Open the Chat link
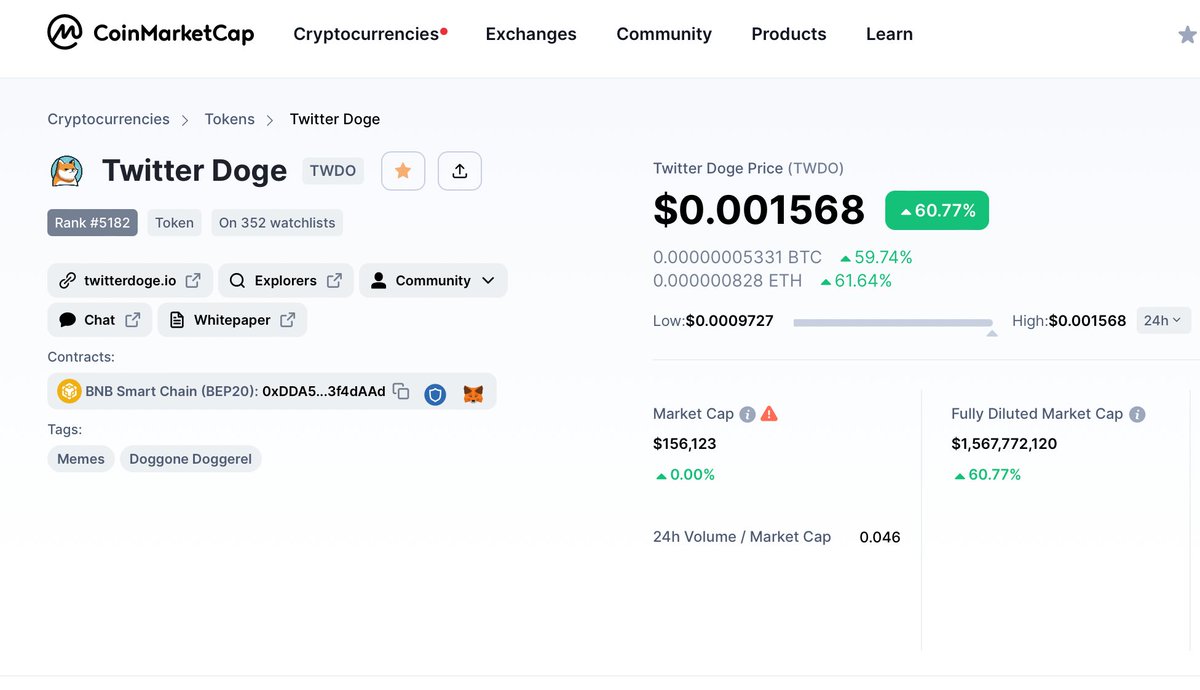This screenshot has width=1200, height=690. coord(100,320)
